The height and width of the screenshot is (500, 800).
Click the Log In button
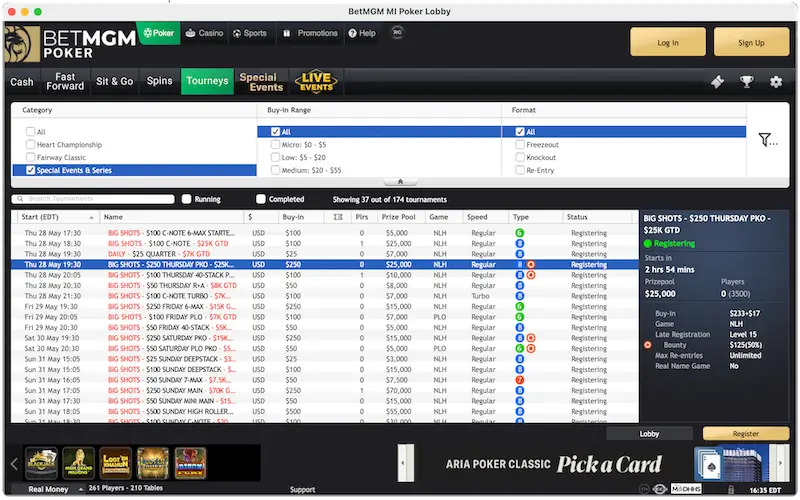click(668, 42)
